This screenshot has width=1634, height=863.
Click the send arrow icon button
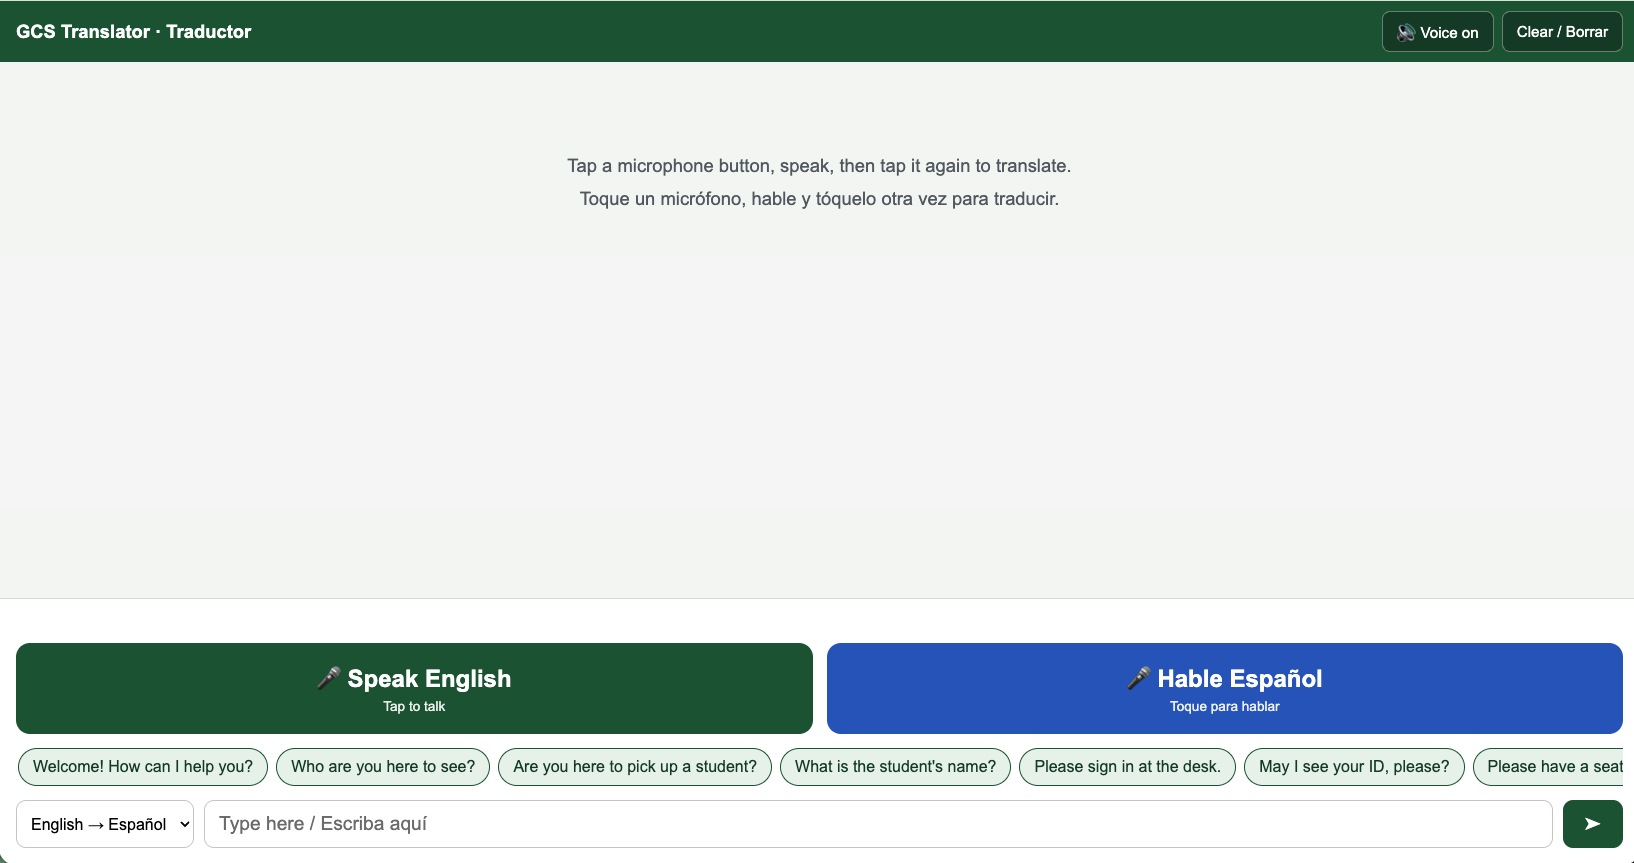1592,824
